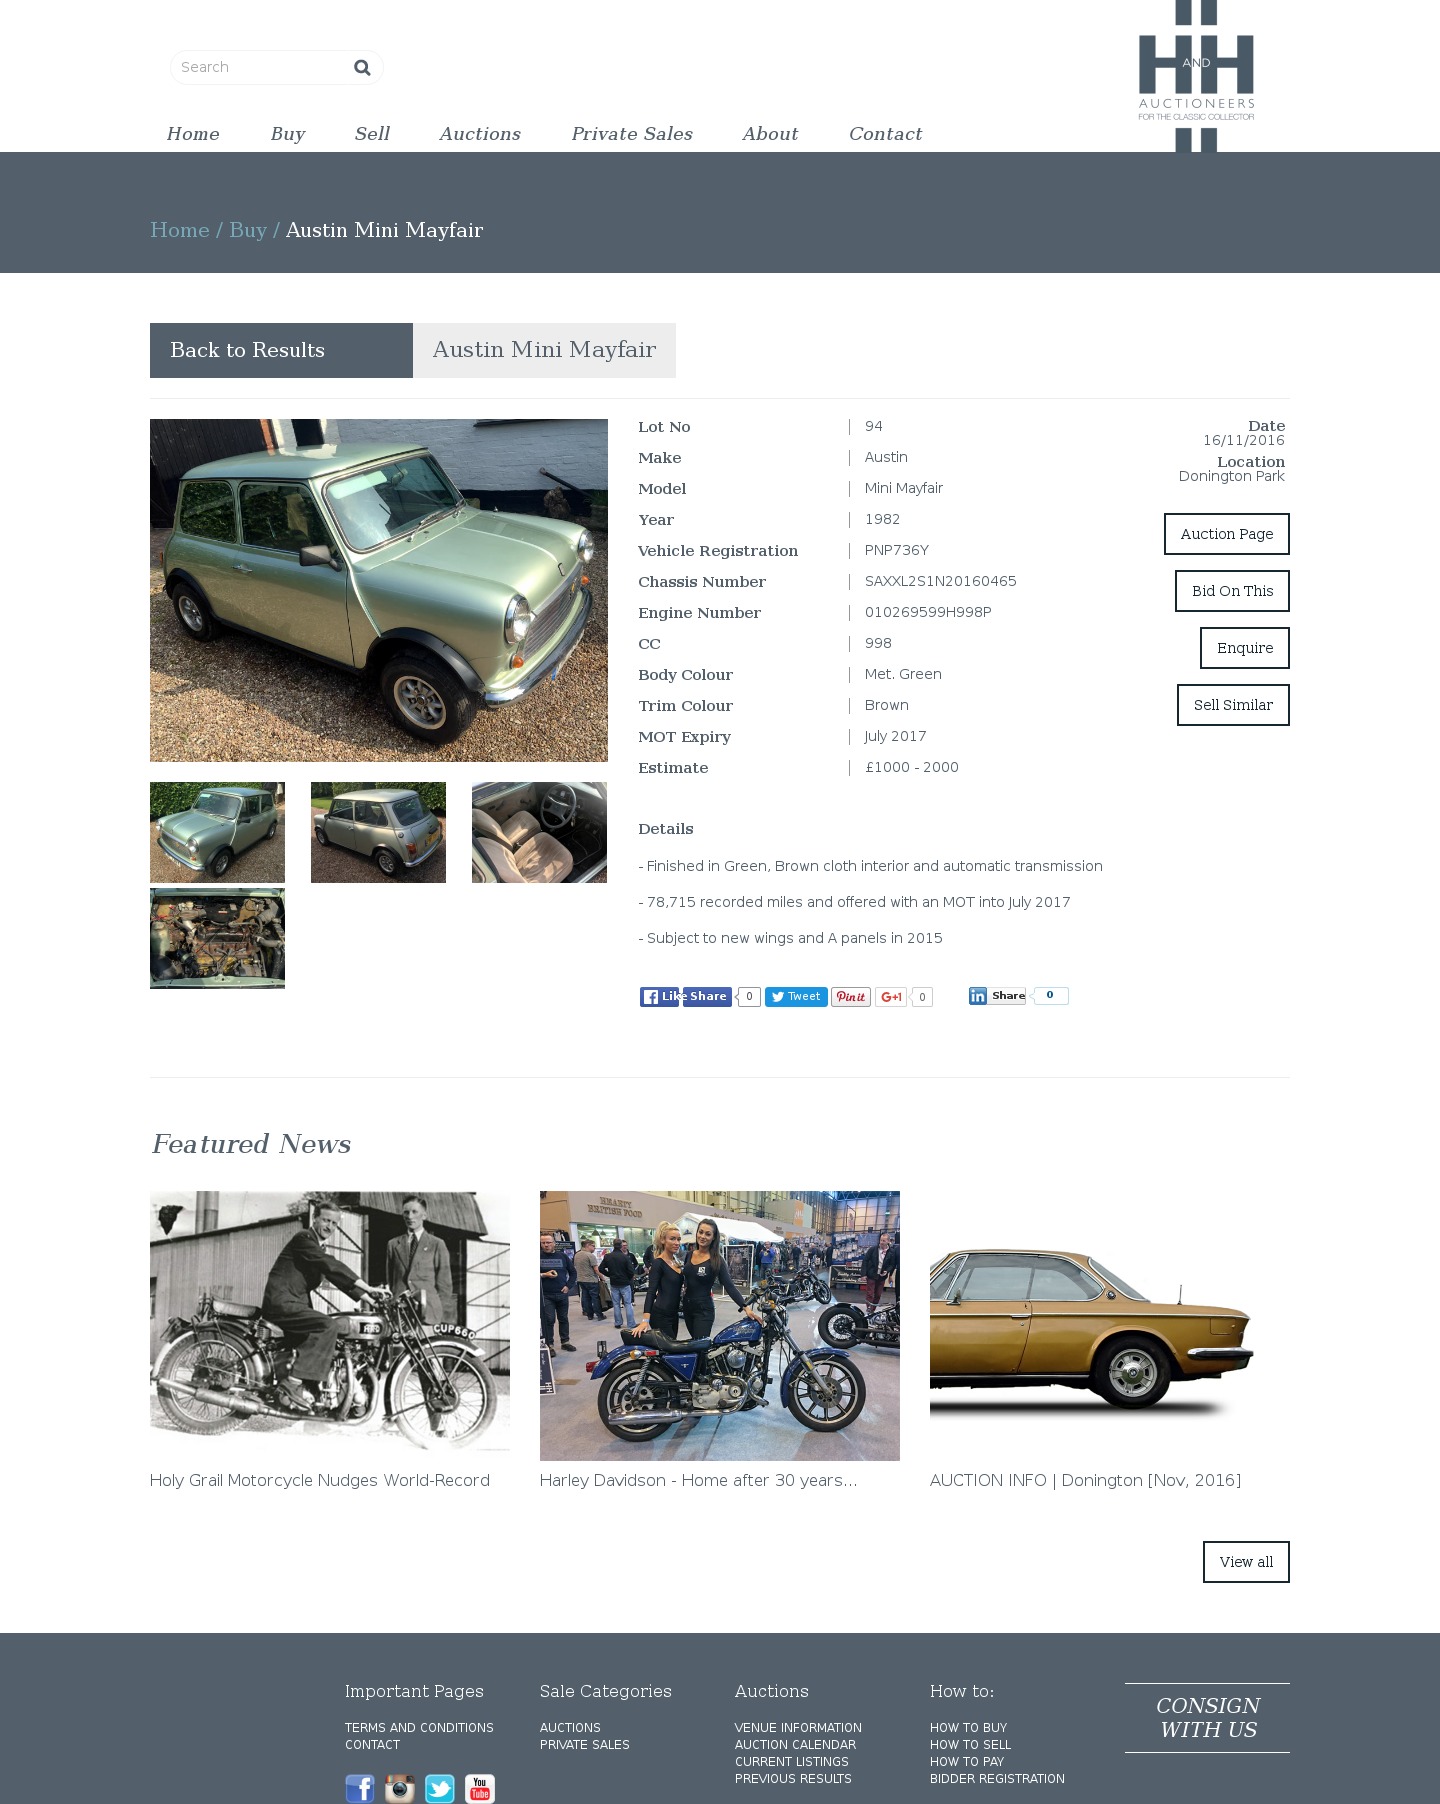Go Back to Results
This screenshot has width=1440, height=1804.
click(281, 350)
